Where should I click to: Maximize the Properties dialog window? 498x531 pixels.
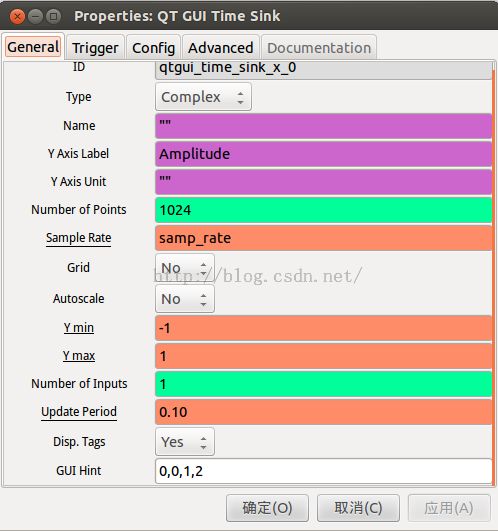(x=53, y=16)
